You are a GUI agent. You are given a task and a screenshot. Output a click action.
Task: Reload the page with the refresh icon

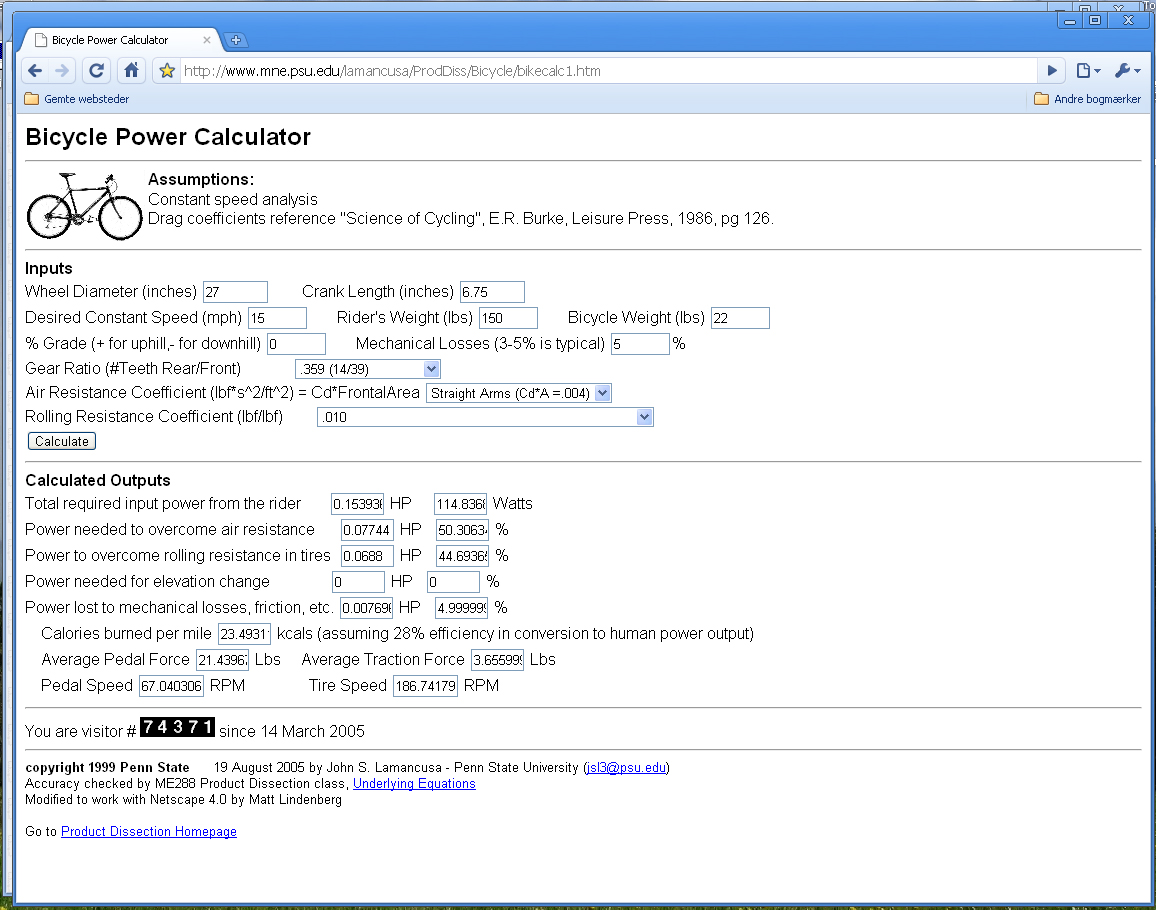click(x=96, y=71)
